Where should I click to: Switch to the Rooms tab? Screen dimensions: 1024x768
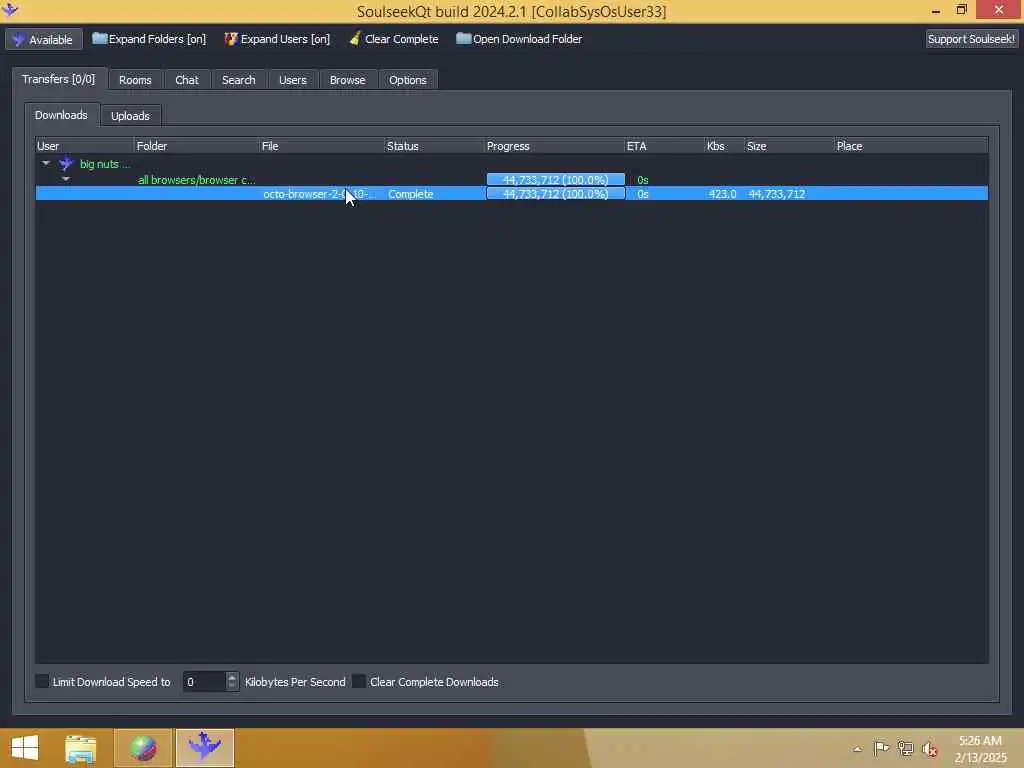[x=135, y=80]
